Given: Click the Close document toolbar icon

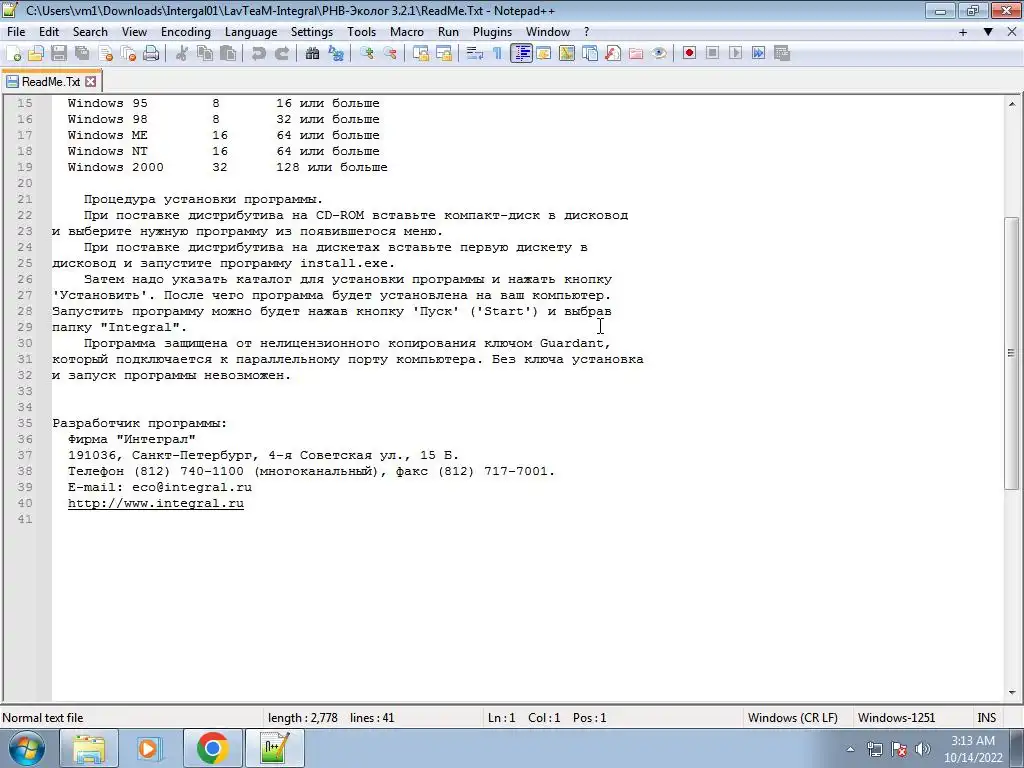Looking at the screenshot, I should (x=105, y=54).
